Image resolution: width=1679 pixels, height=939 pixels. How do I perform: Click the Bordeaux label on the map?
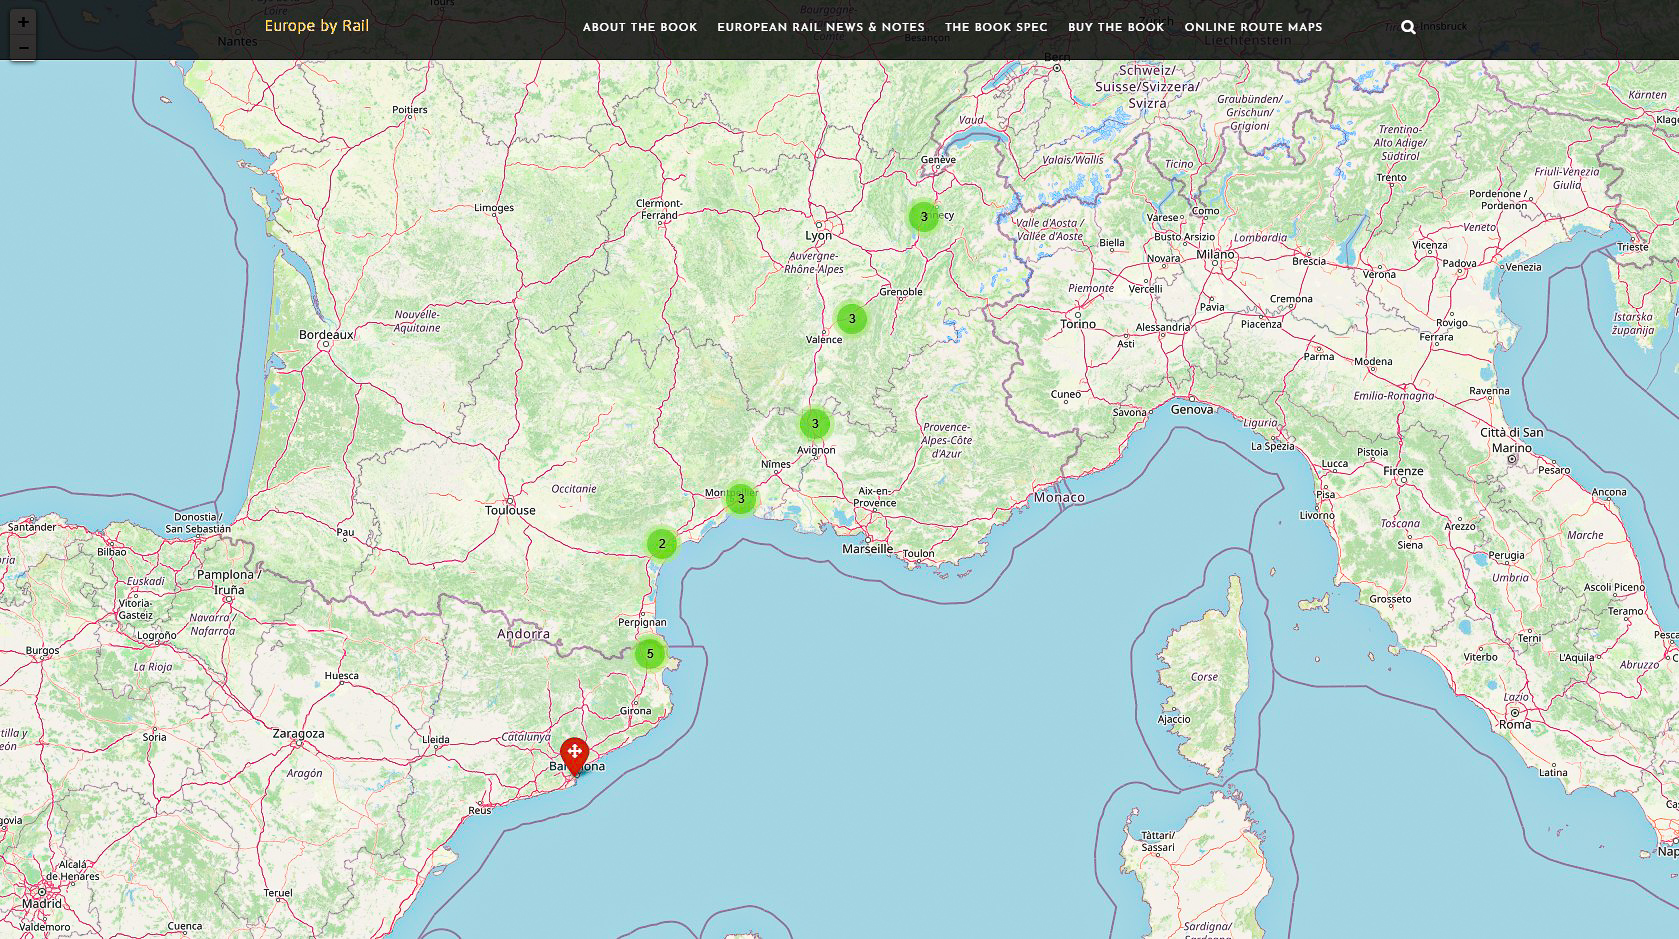(x=326, y=335)
